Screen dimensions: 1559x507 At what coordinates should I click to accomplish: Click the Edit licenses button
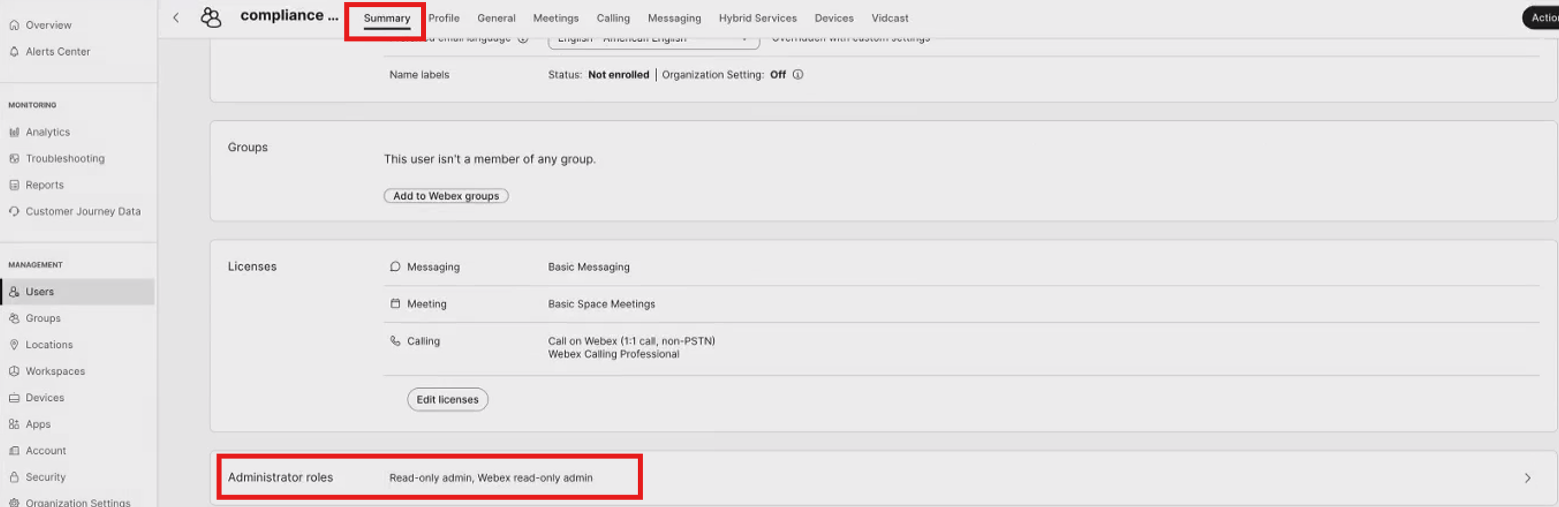click(447, 400)
